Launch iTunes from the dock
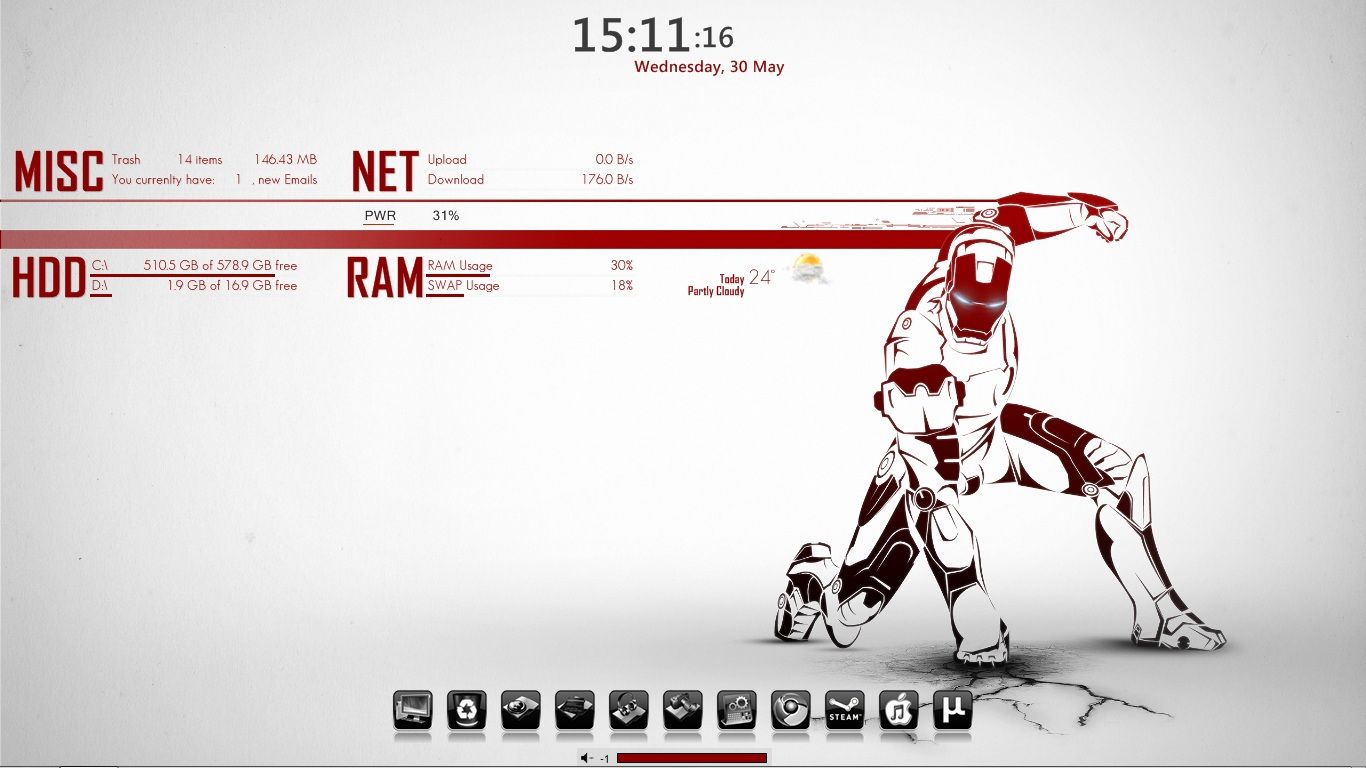This screenshot has width=1366, height=768. (x=900, y=712)
